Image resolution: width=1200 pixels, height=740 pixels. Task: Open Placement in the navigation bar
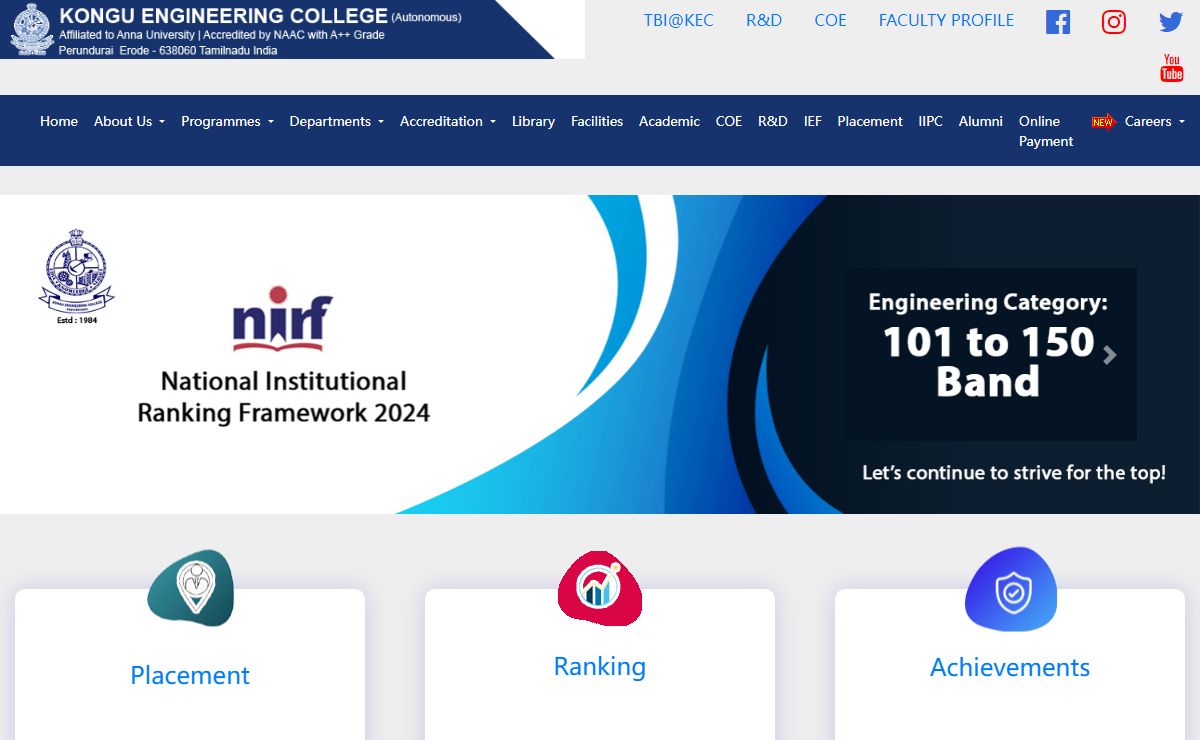tap(870, 121)
